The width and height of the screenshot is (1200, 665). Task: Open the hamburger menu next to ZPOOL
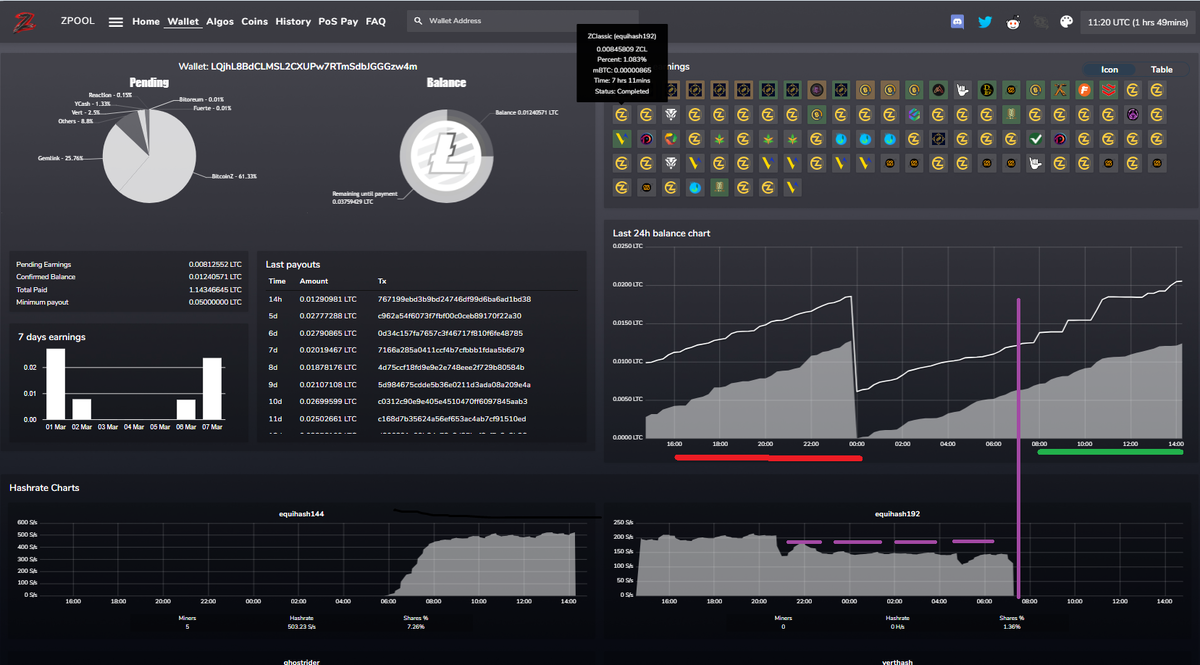coord(116,22)
